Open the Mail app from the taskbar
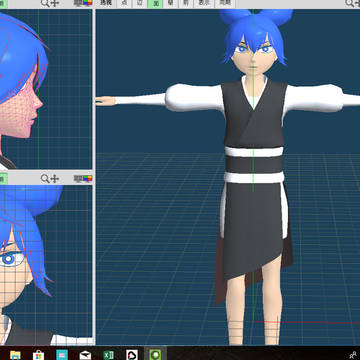 [85, 355]
